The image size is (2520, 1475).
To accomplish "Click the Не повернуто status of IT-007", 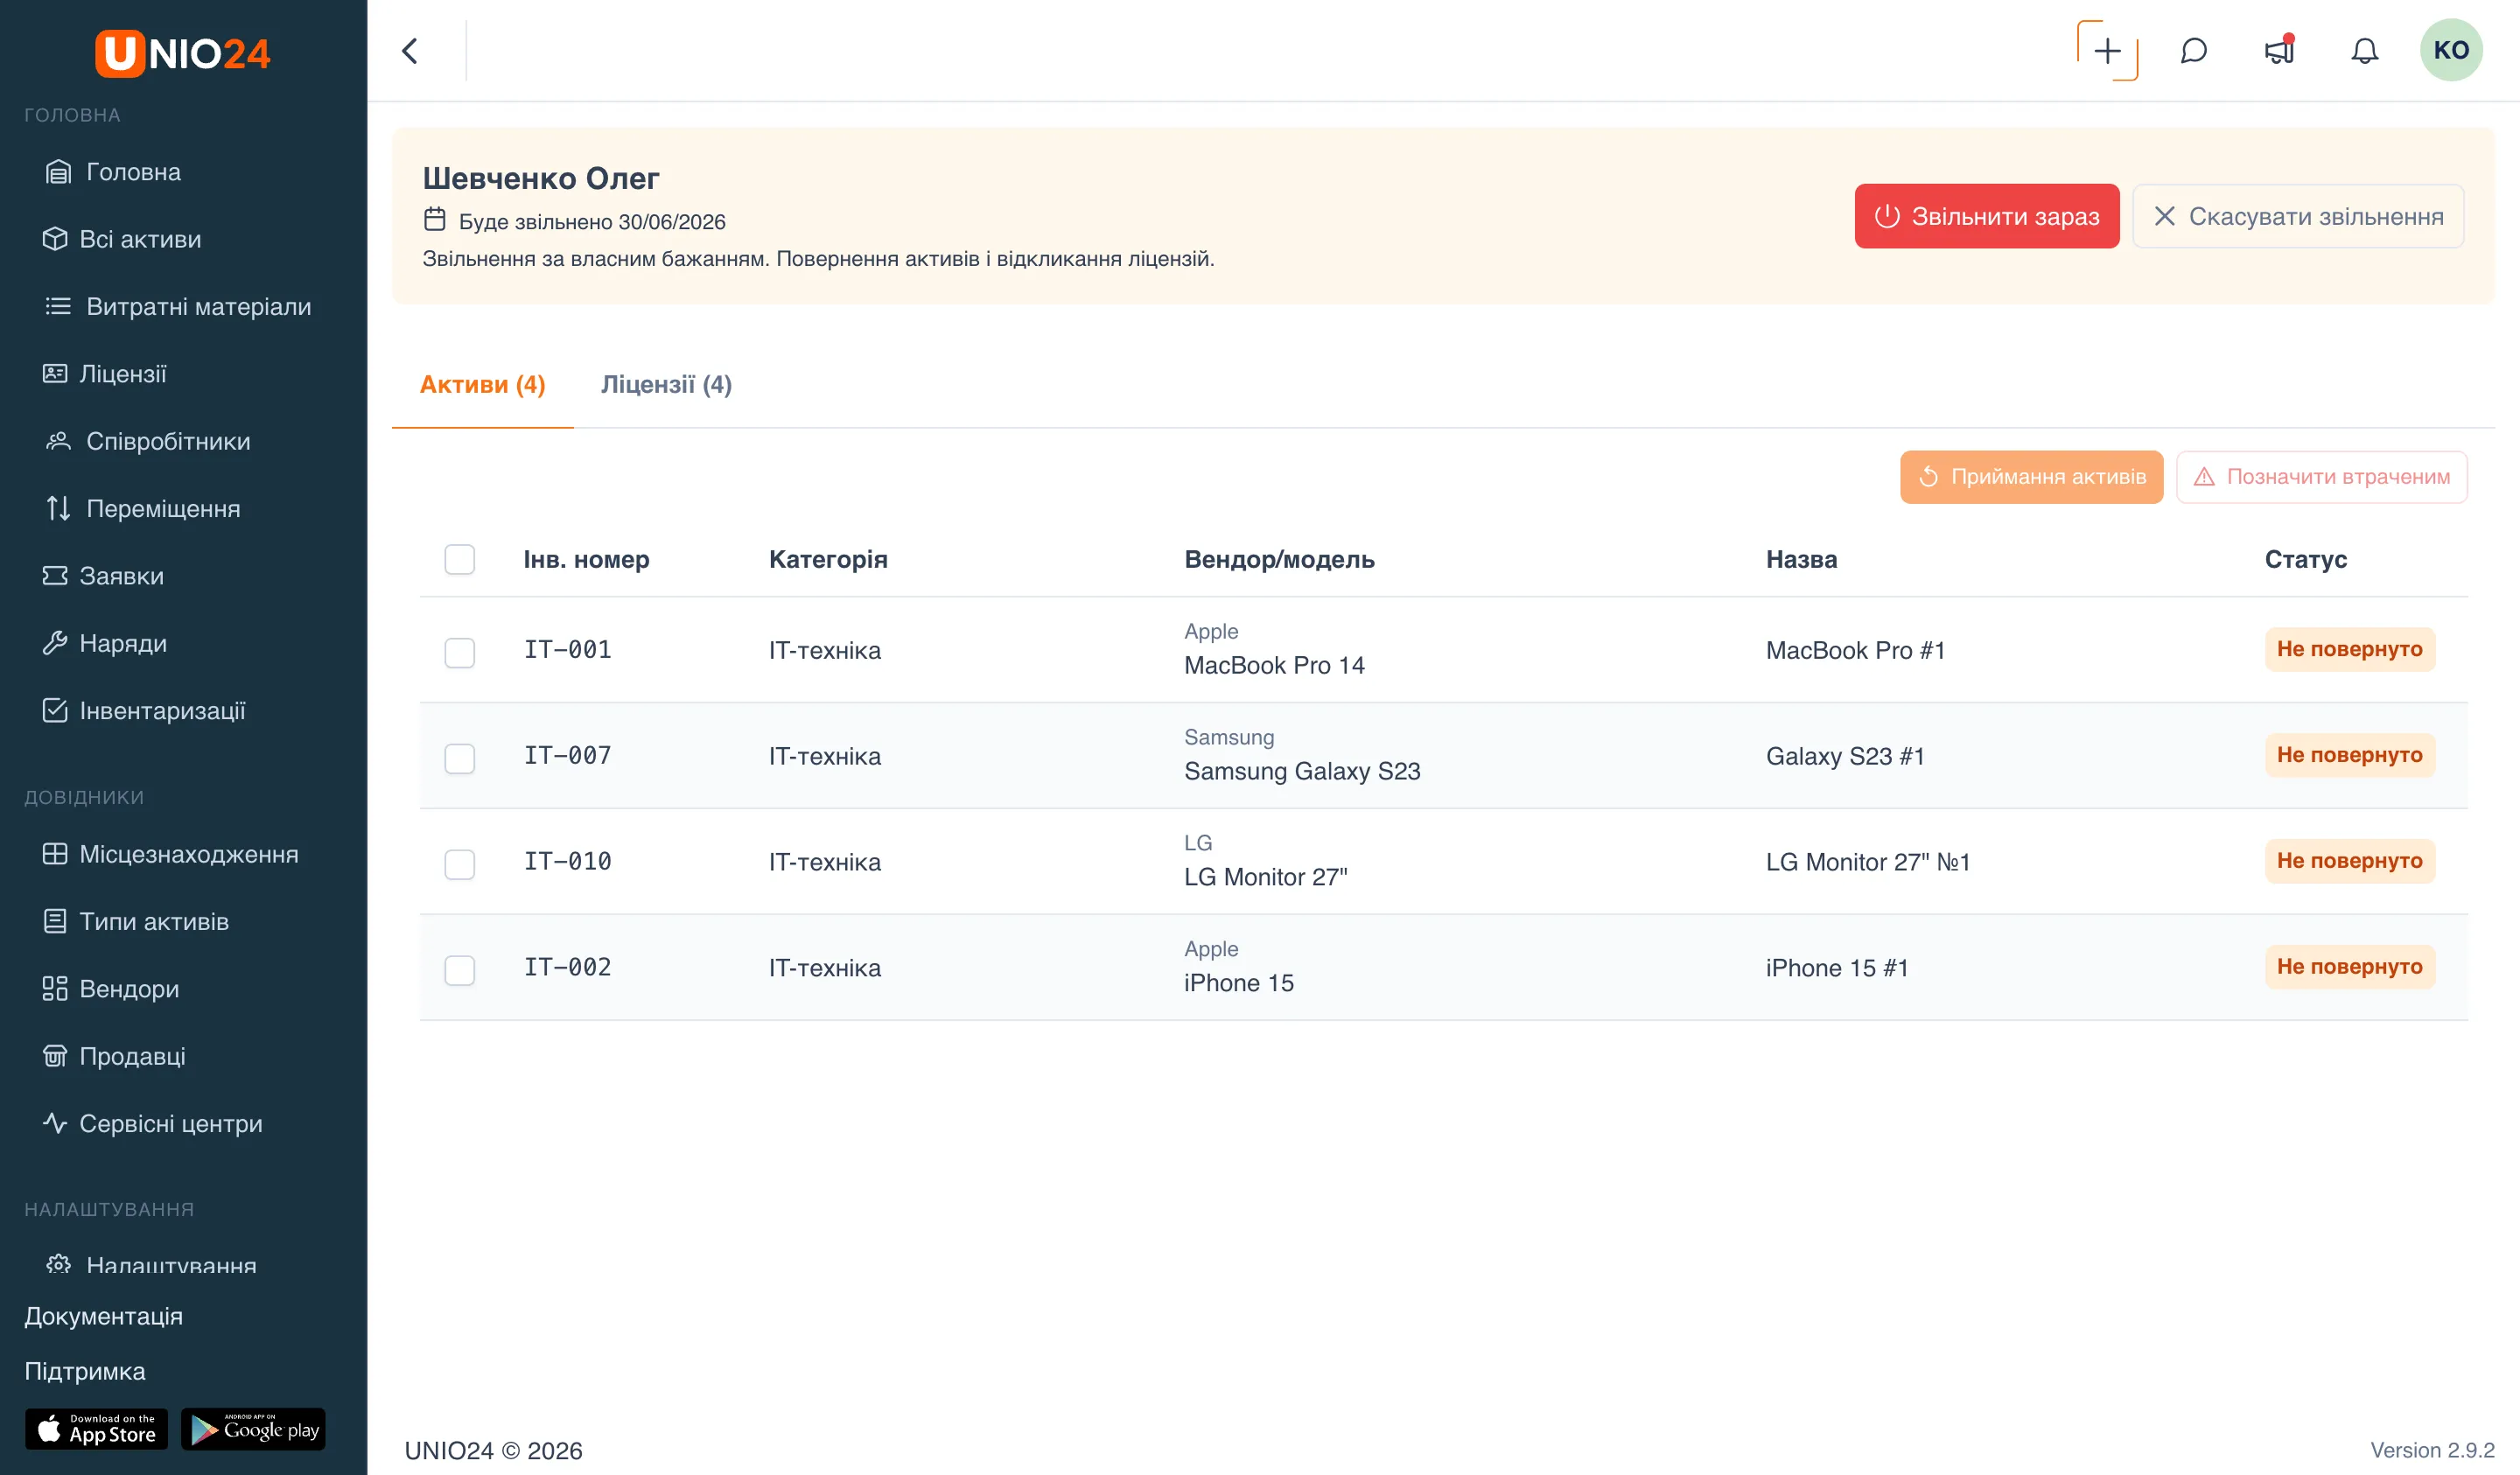I will [2350, 755].
